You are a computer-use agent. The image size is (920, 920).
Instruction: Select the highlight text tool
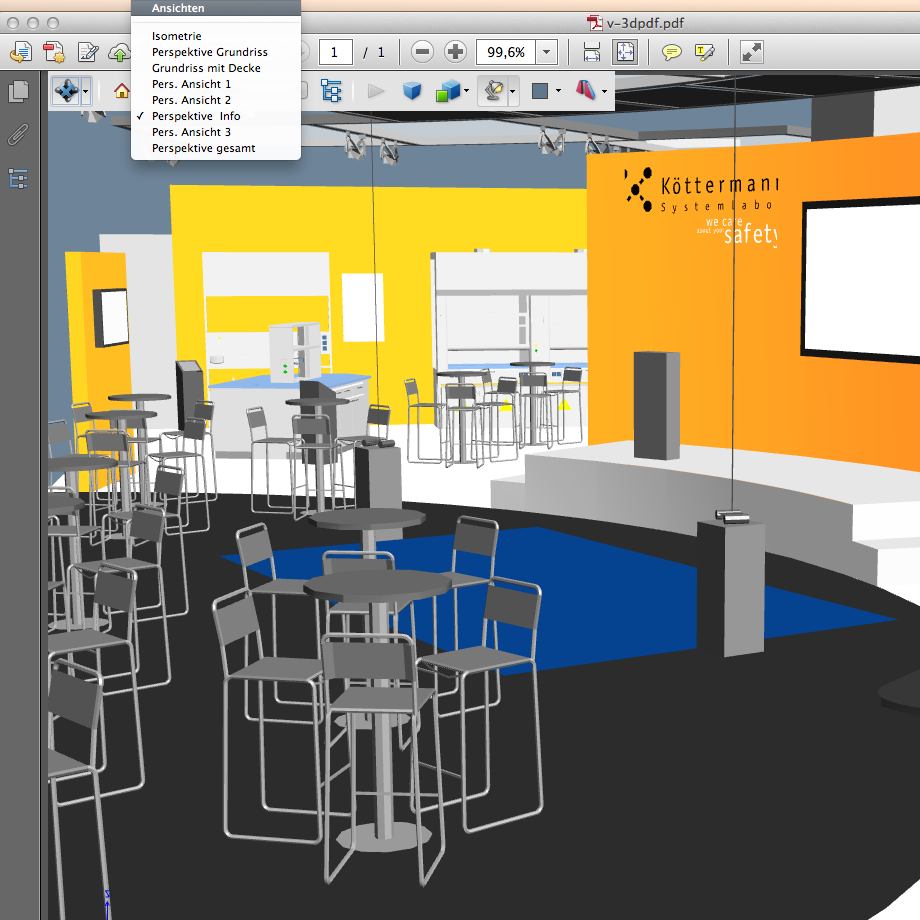705,51
